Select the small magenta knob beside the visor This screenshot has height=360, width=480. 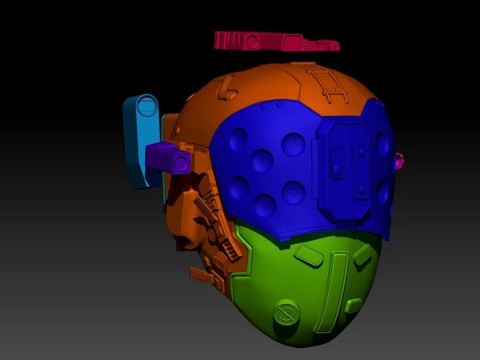400,161
